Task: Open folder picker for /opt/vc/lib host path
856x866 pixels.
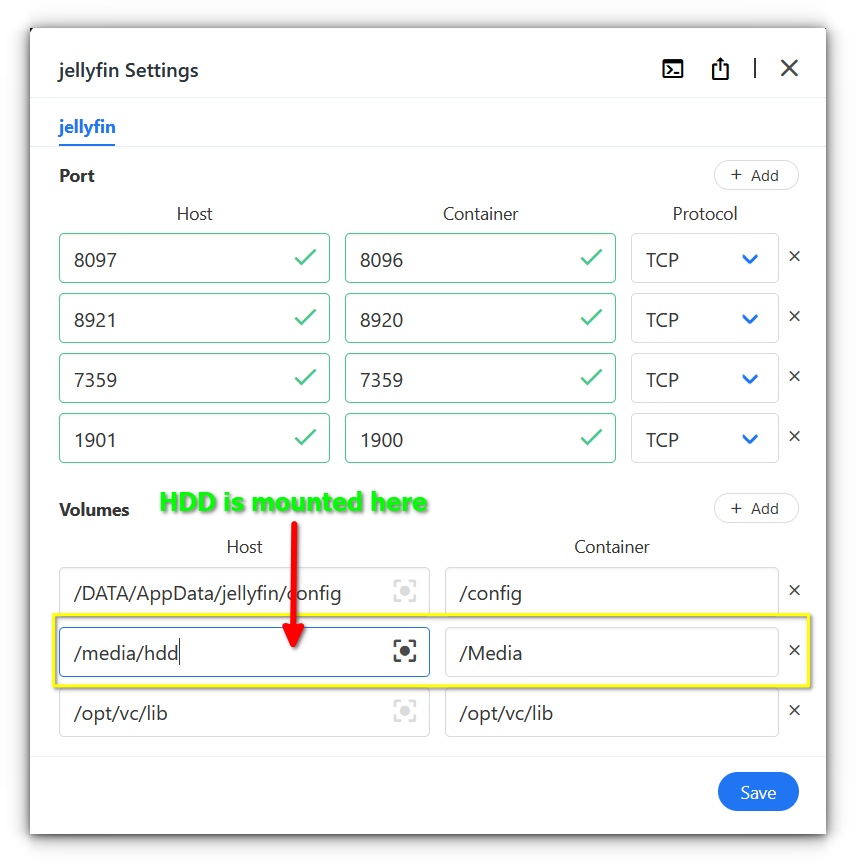Action: pyautogui.click(x=405, y=711)
